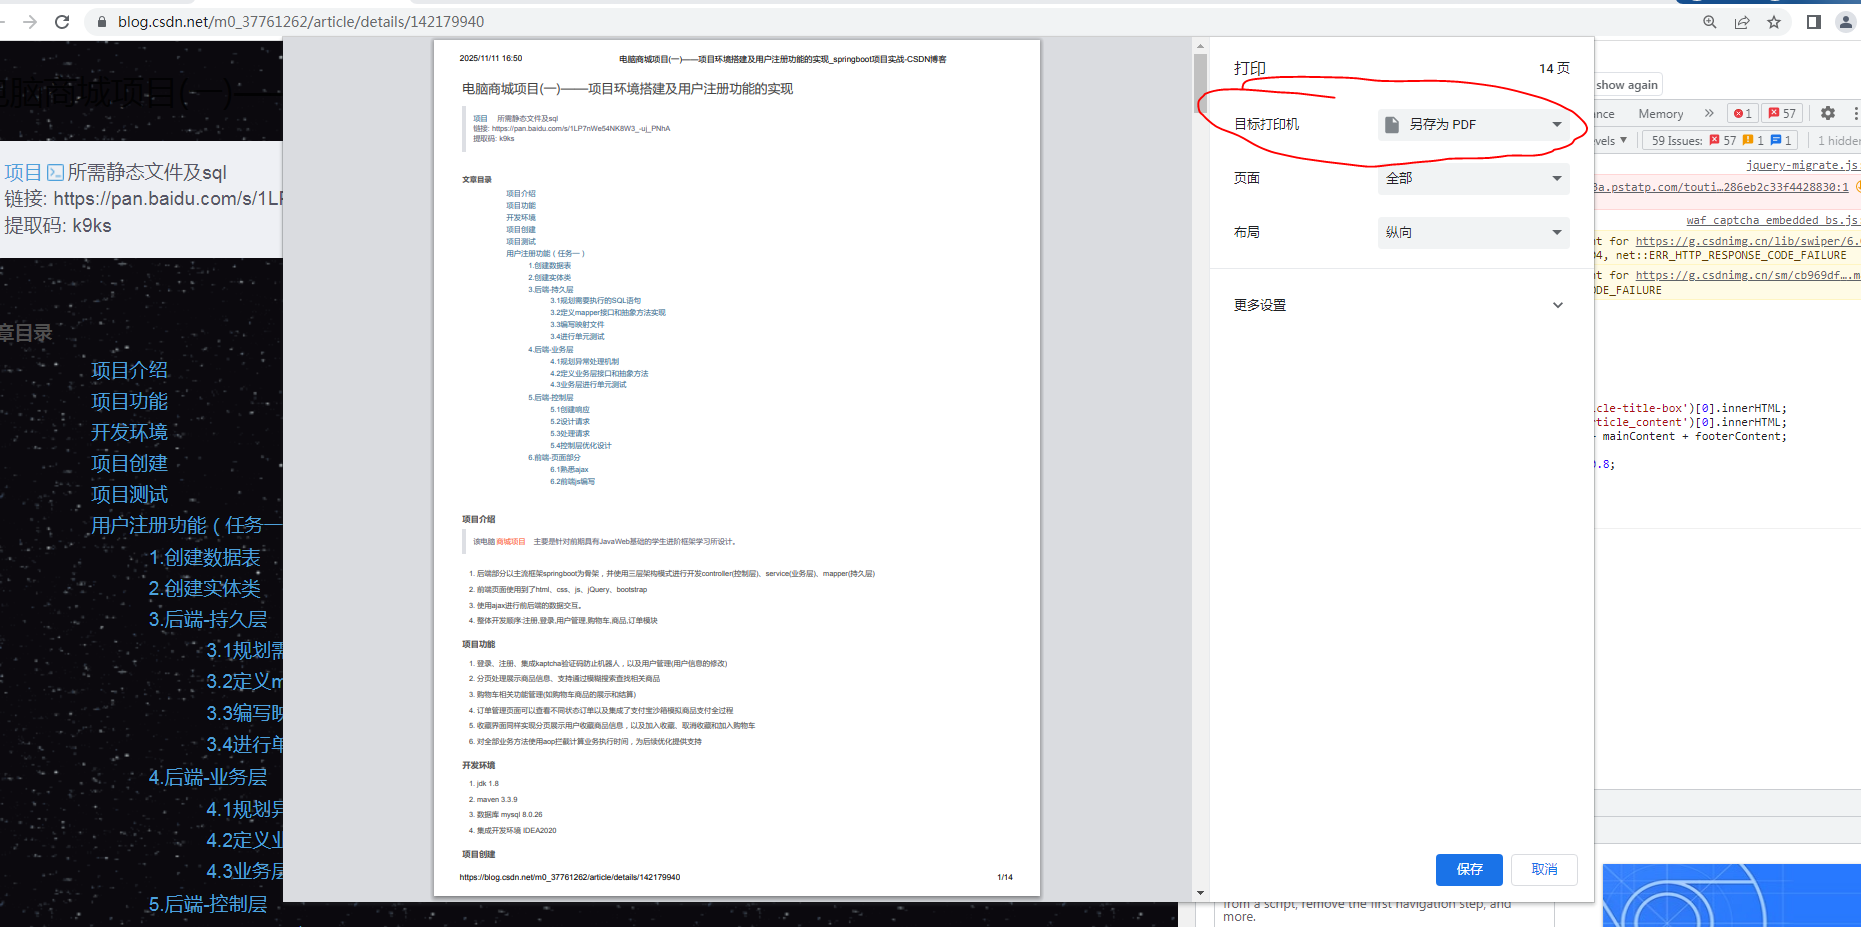
Task: Click 项目测试 in the page contents list
Action: [130, 494]
